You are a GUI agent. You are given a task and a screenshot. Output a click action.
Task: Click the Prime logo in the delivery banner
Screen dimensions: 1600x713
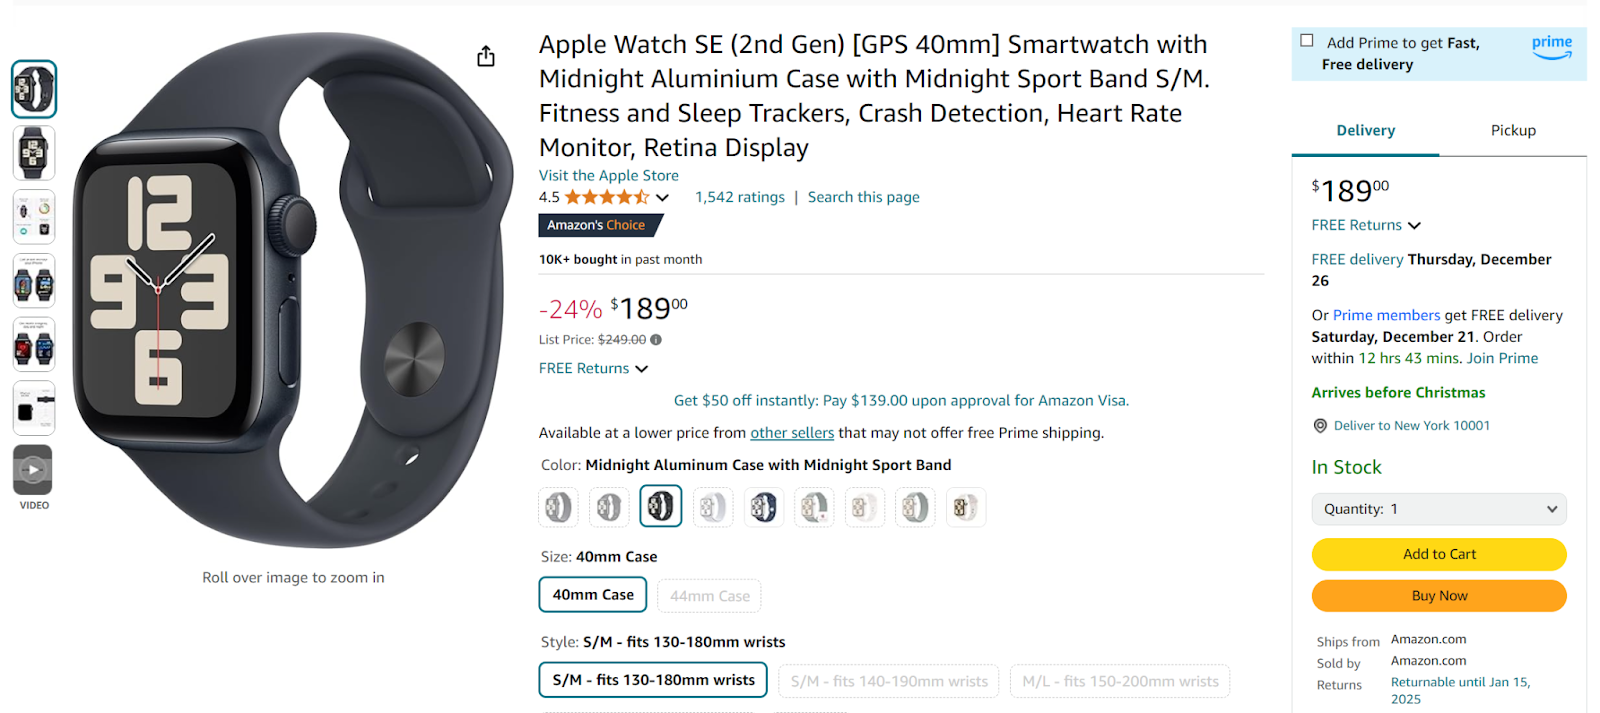tap(1551, 46)
